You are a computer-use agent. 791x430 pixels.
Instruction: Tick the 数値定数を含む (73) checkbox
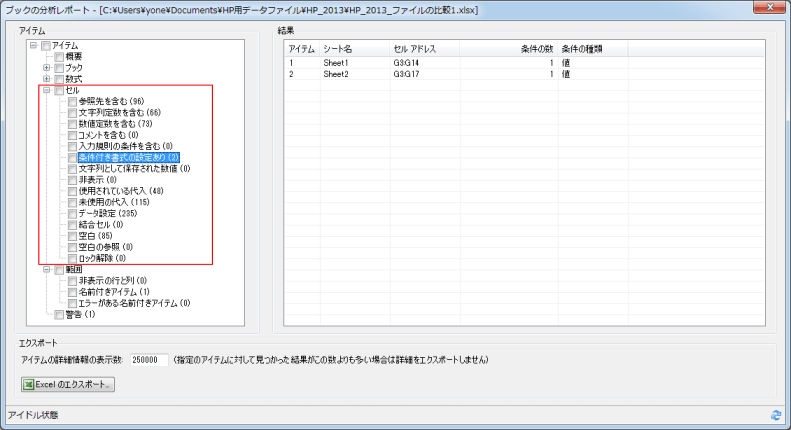click(72, 124)
